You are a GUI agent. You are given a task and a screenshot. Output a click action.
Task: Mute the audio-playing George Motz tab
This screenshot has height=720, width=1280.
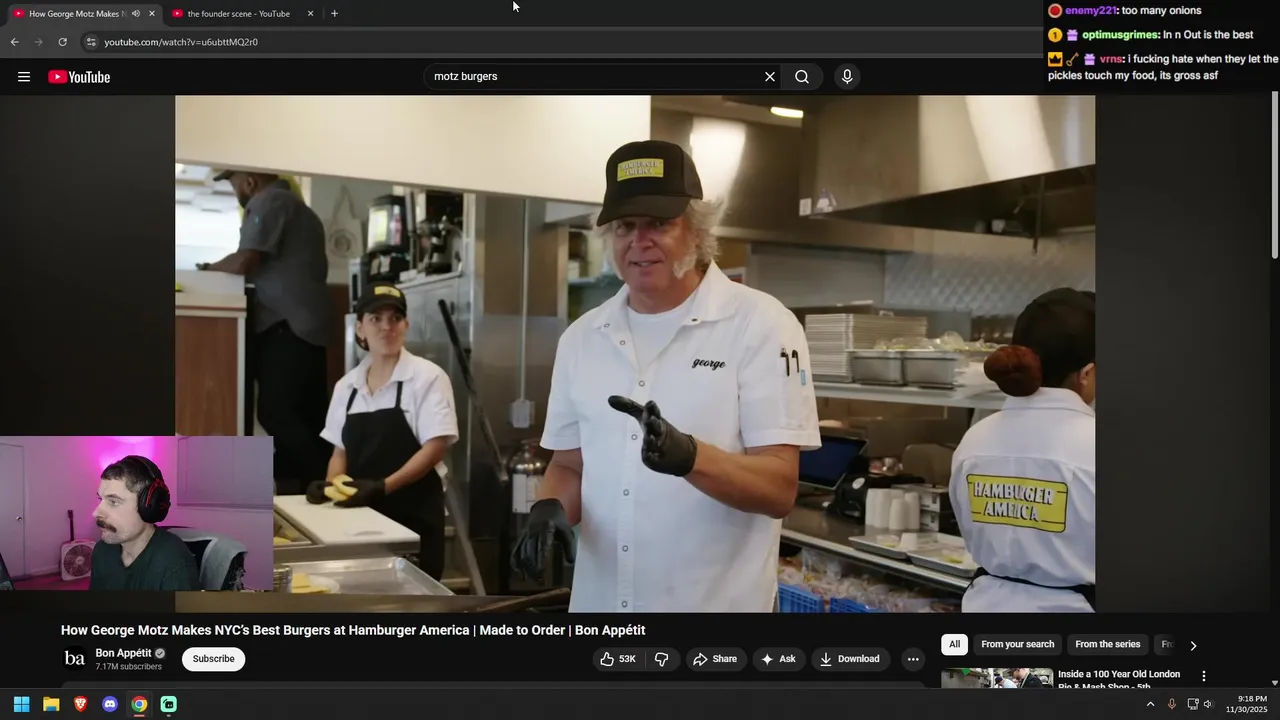(x=136, y=14)
